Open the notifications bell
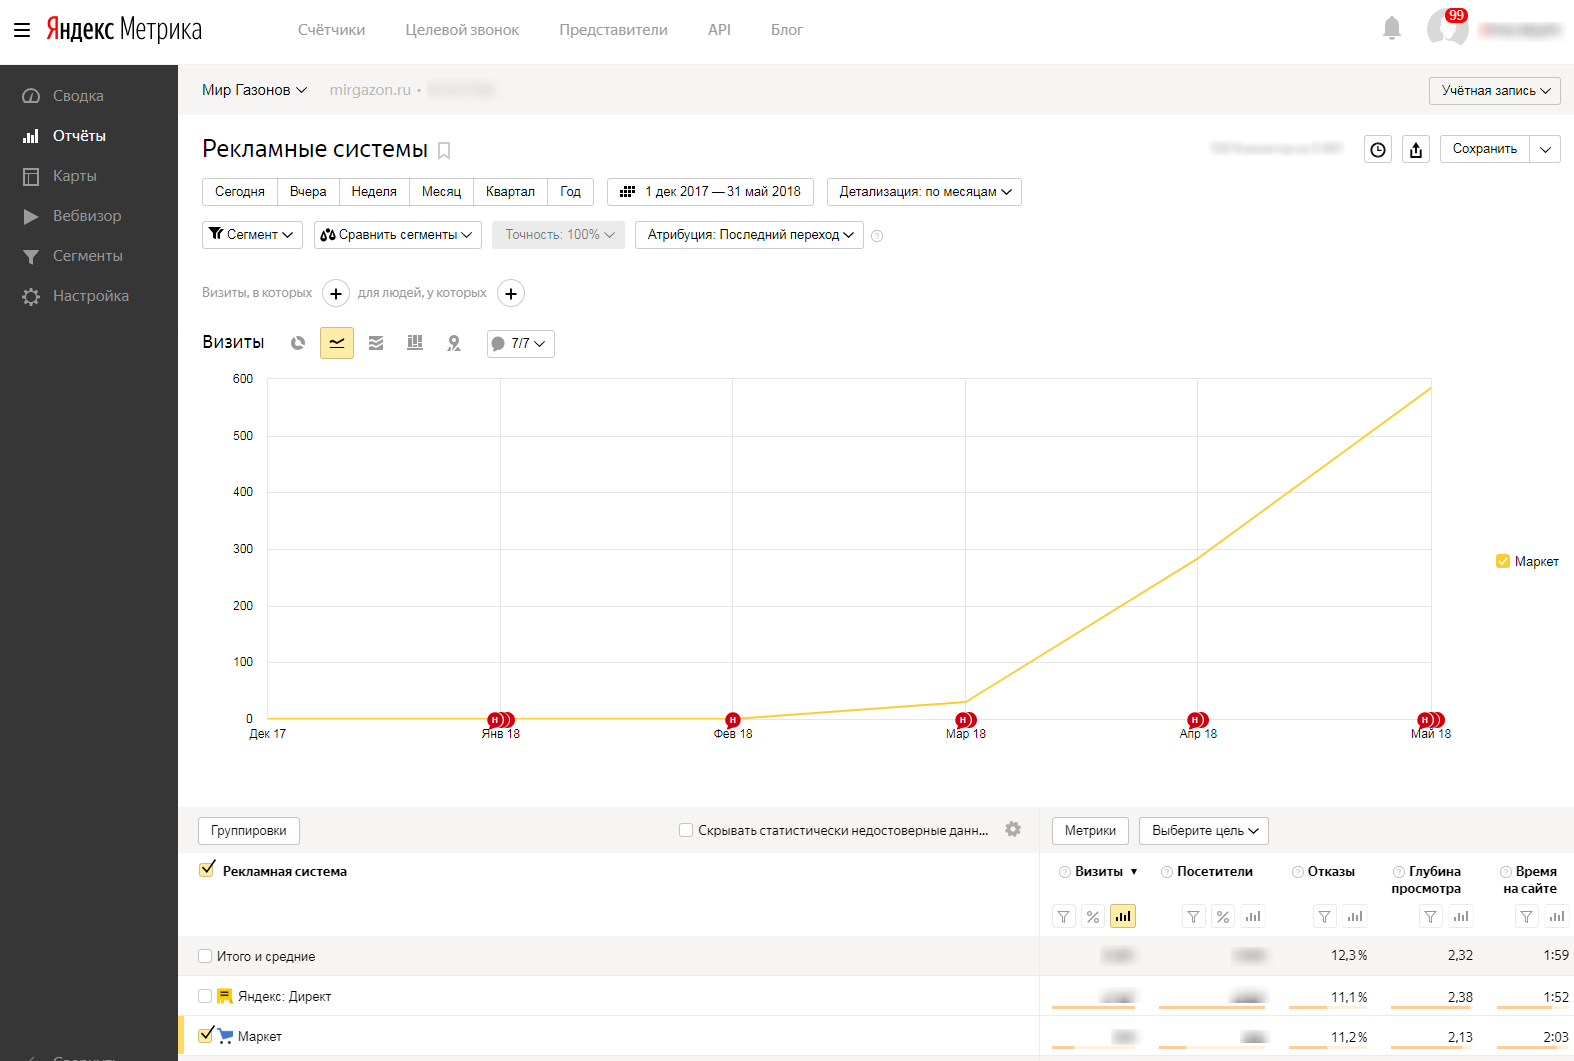Screen dimensions: 1574x1061 tap(1392, 28)
